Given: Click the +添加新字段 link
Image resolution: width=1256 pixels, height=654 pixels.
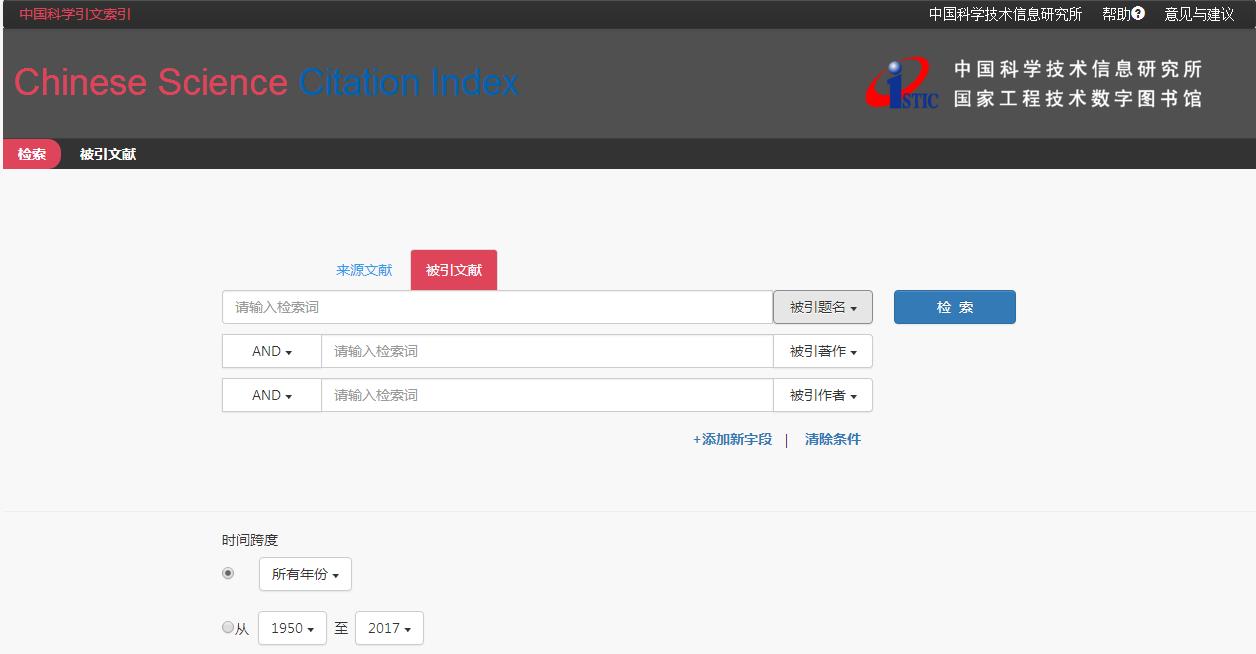Looking at the screenshot, I should (733, 439).
